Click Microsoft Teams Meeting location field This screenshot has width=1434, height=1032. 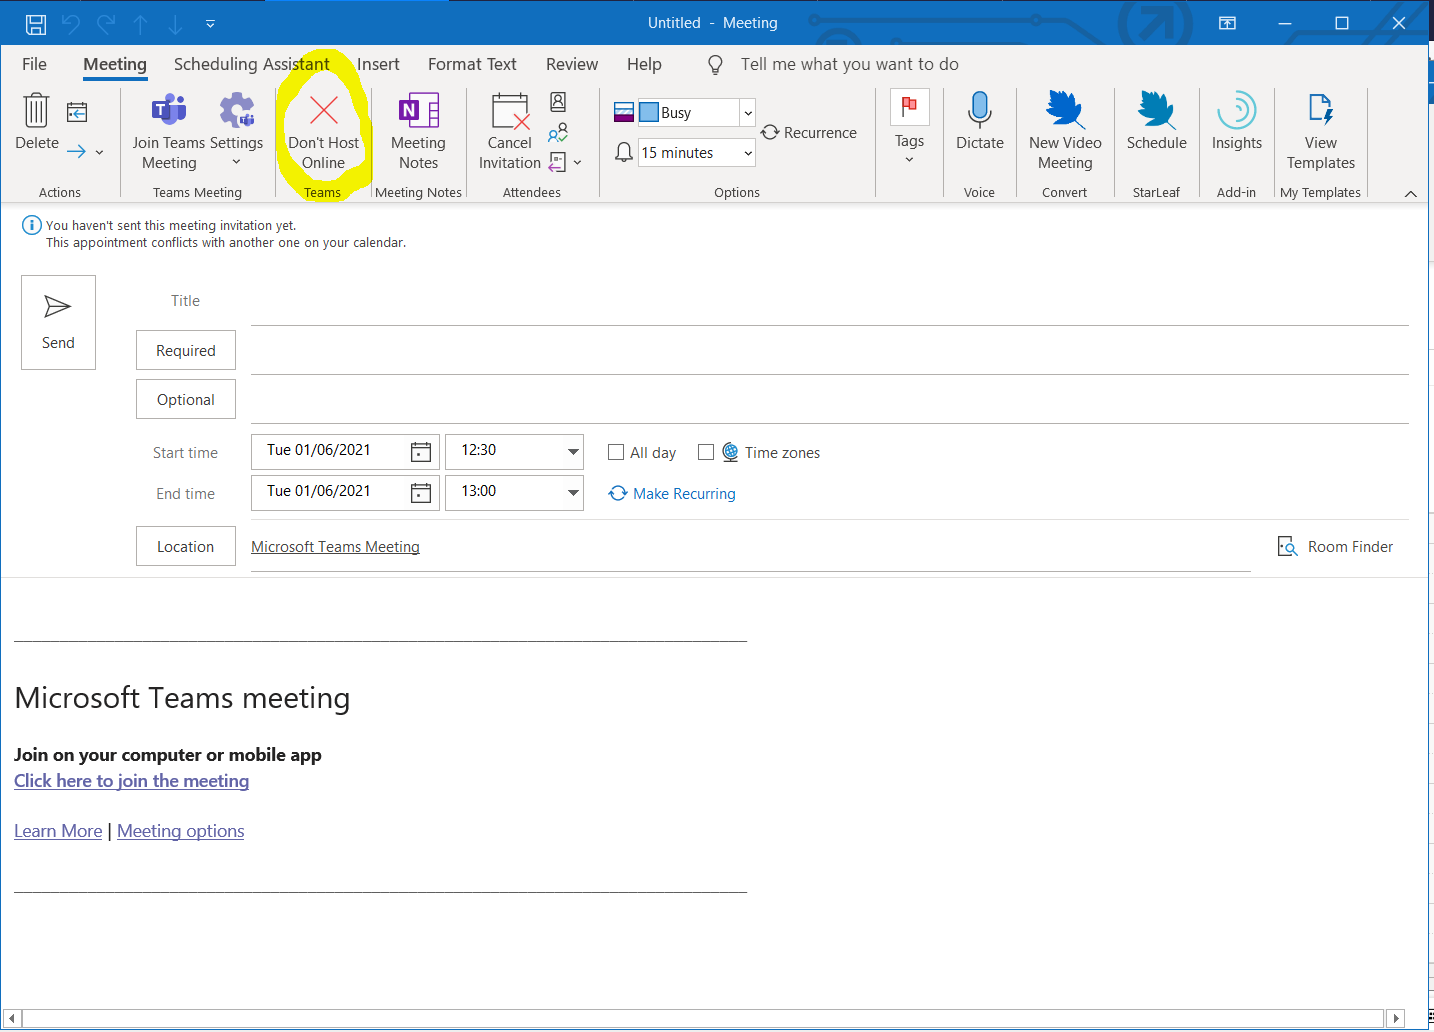(750, 547)
